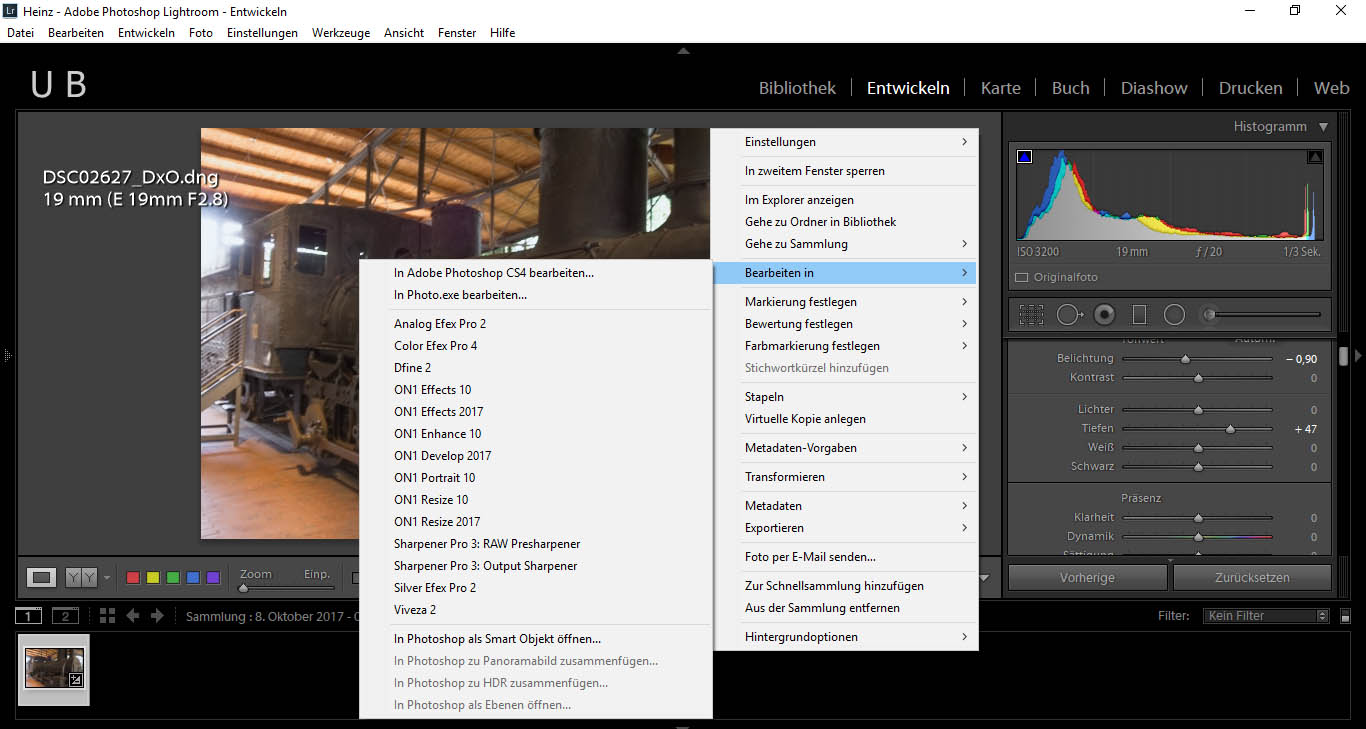Expand the Hintergrundoptionen submenu
Screen dimensions: 1366x729
pyautogui.click(x=845, y=637)
